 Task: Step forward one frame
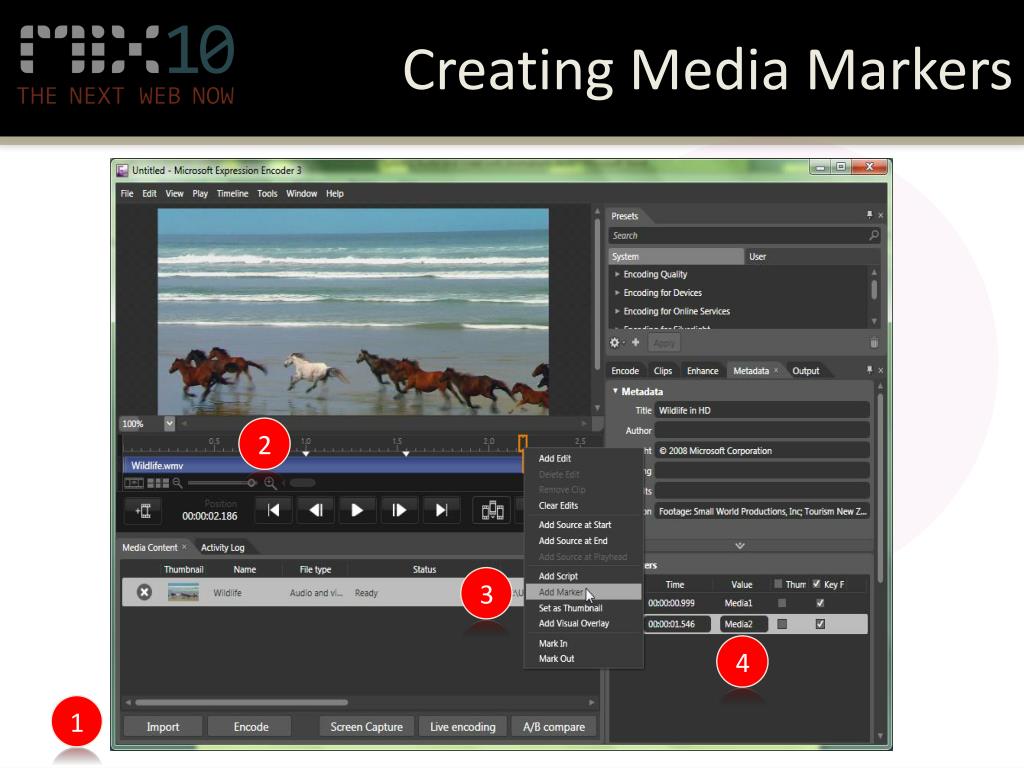pyautogui.click(x=399, y=510)
